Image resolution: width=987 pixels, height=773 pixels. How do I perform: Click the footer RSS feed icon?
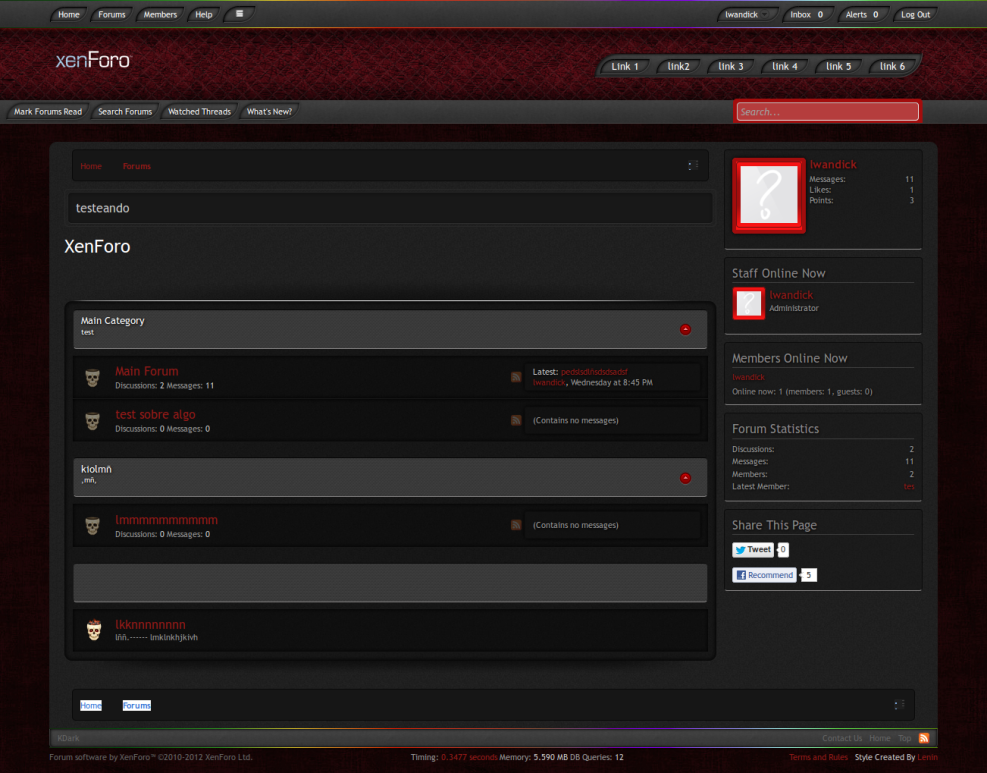coord(924,738)
